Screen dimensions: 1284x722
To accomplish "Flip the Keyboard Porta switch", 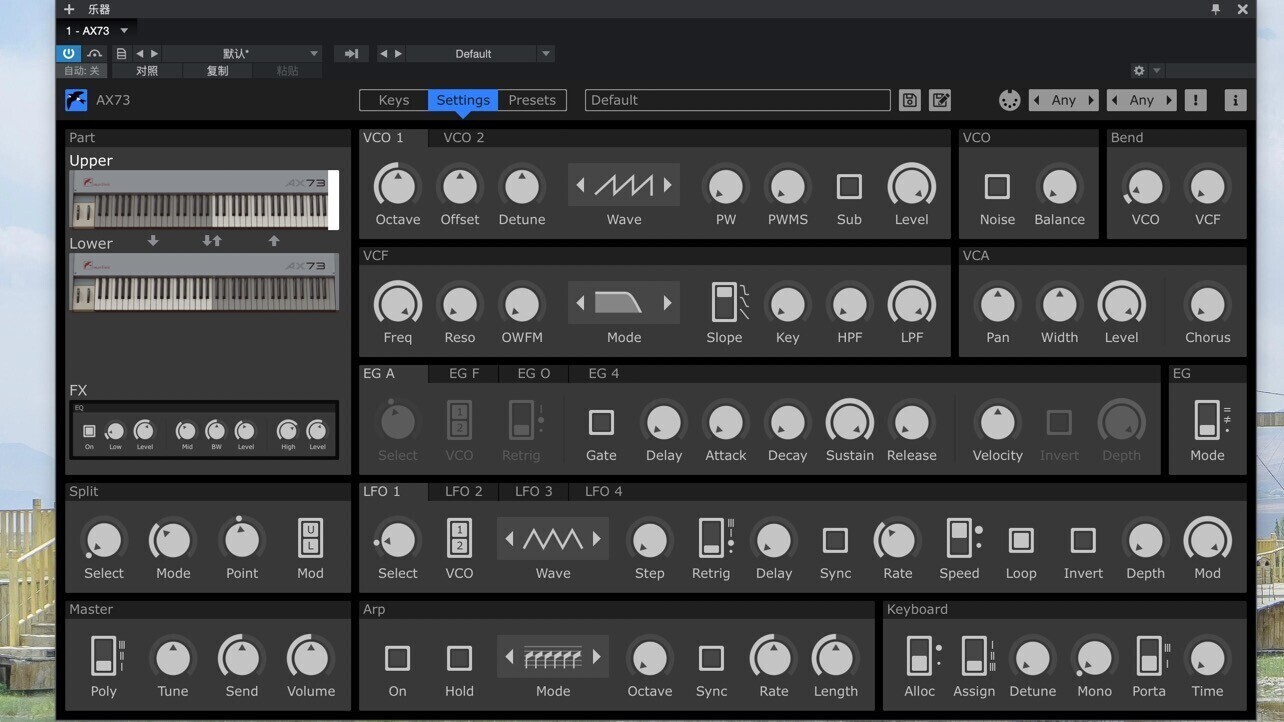I will point(1150,657).
